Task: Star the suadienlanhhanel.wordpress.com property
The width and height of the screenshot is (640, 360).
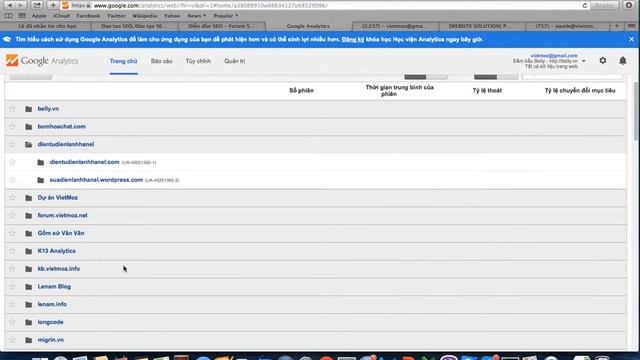Action: click(x=12, y=180)
